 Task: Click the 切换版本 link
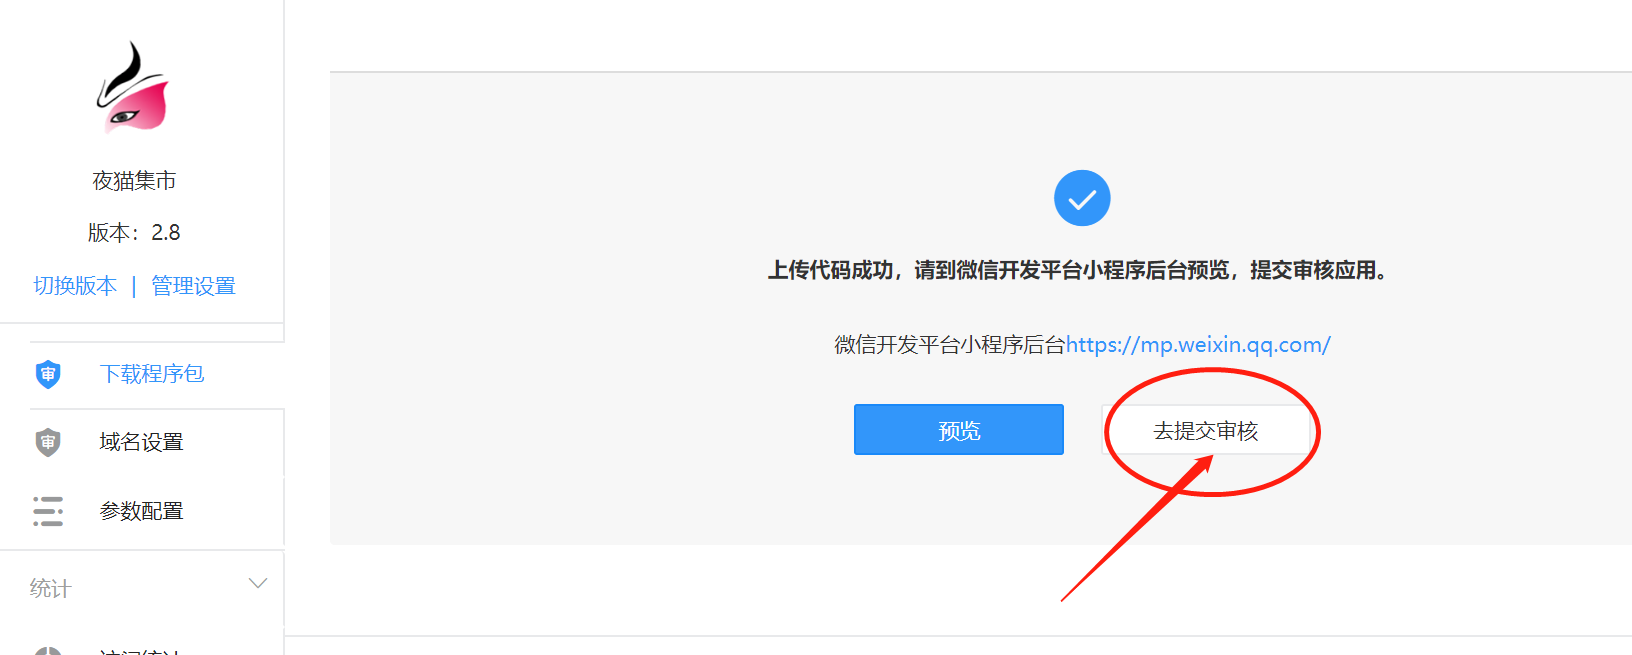(75, 286)
